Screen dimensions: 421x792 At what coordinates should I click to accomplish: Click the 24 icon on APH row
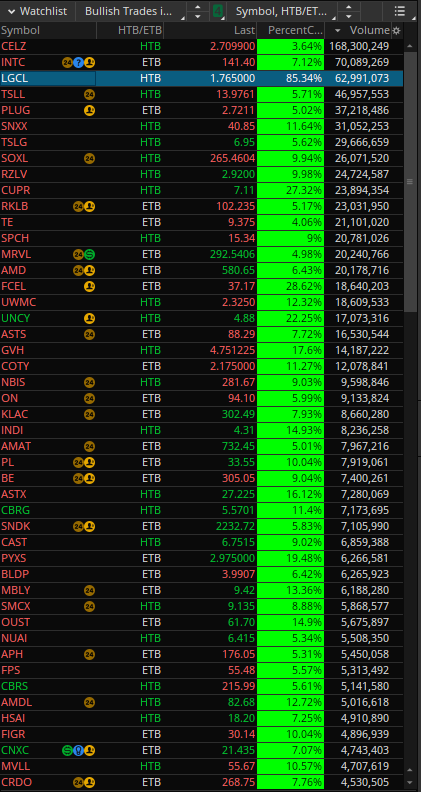(89, 654)
